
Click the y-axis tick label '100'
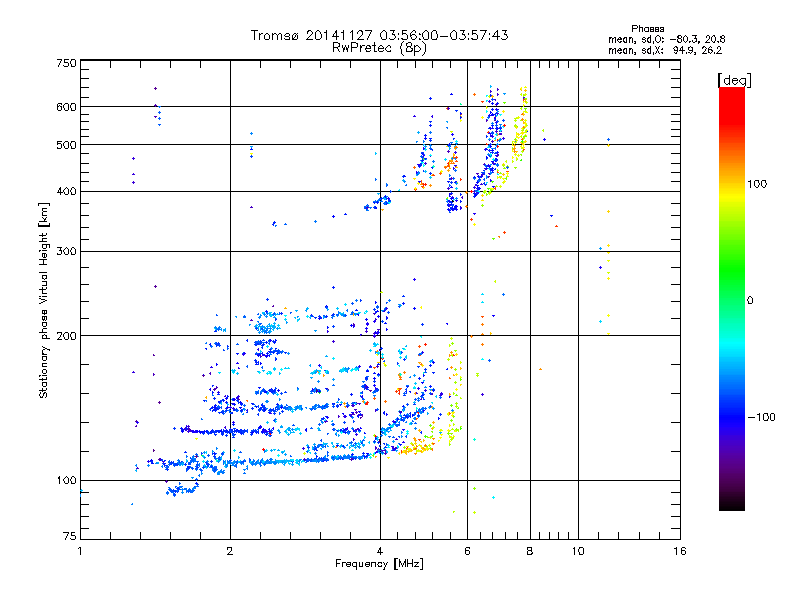click(x=66, y=481)
